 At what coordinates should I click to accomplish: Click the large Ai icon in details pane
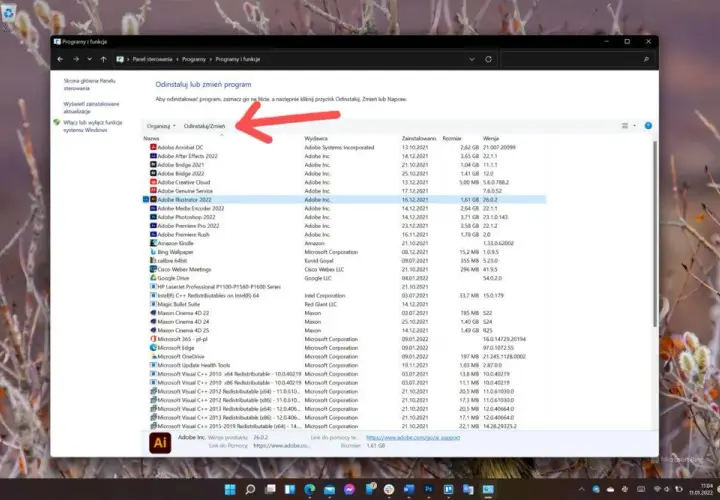pyautogui.click(x=160, y=443)
